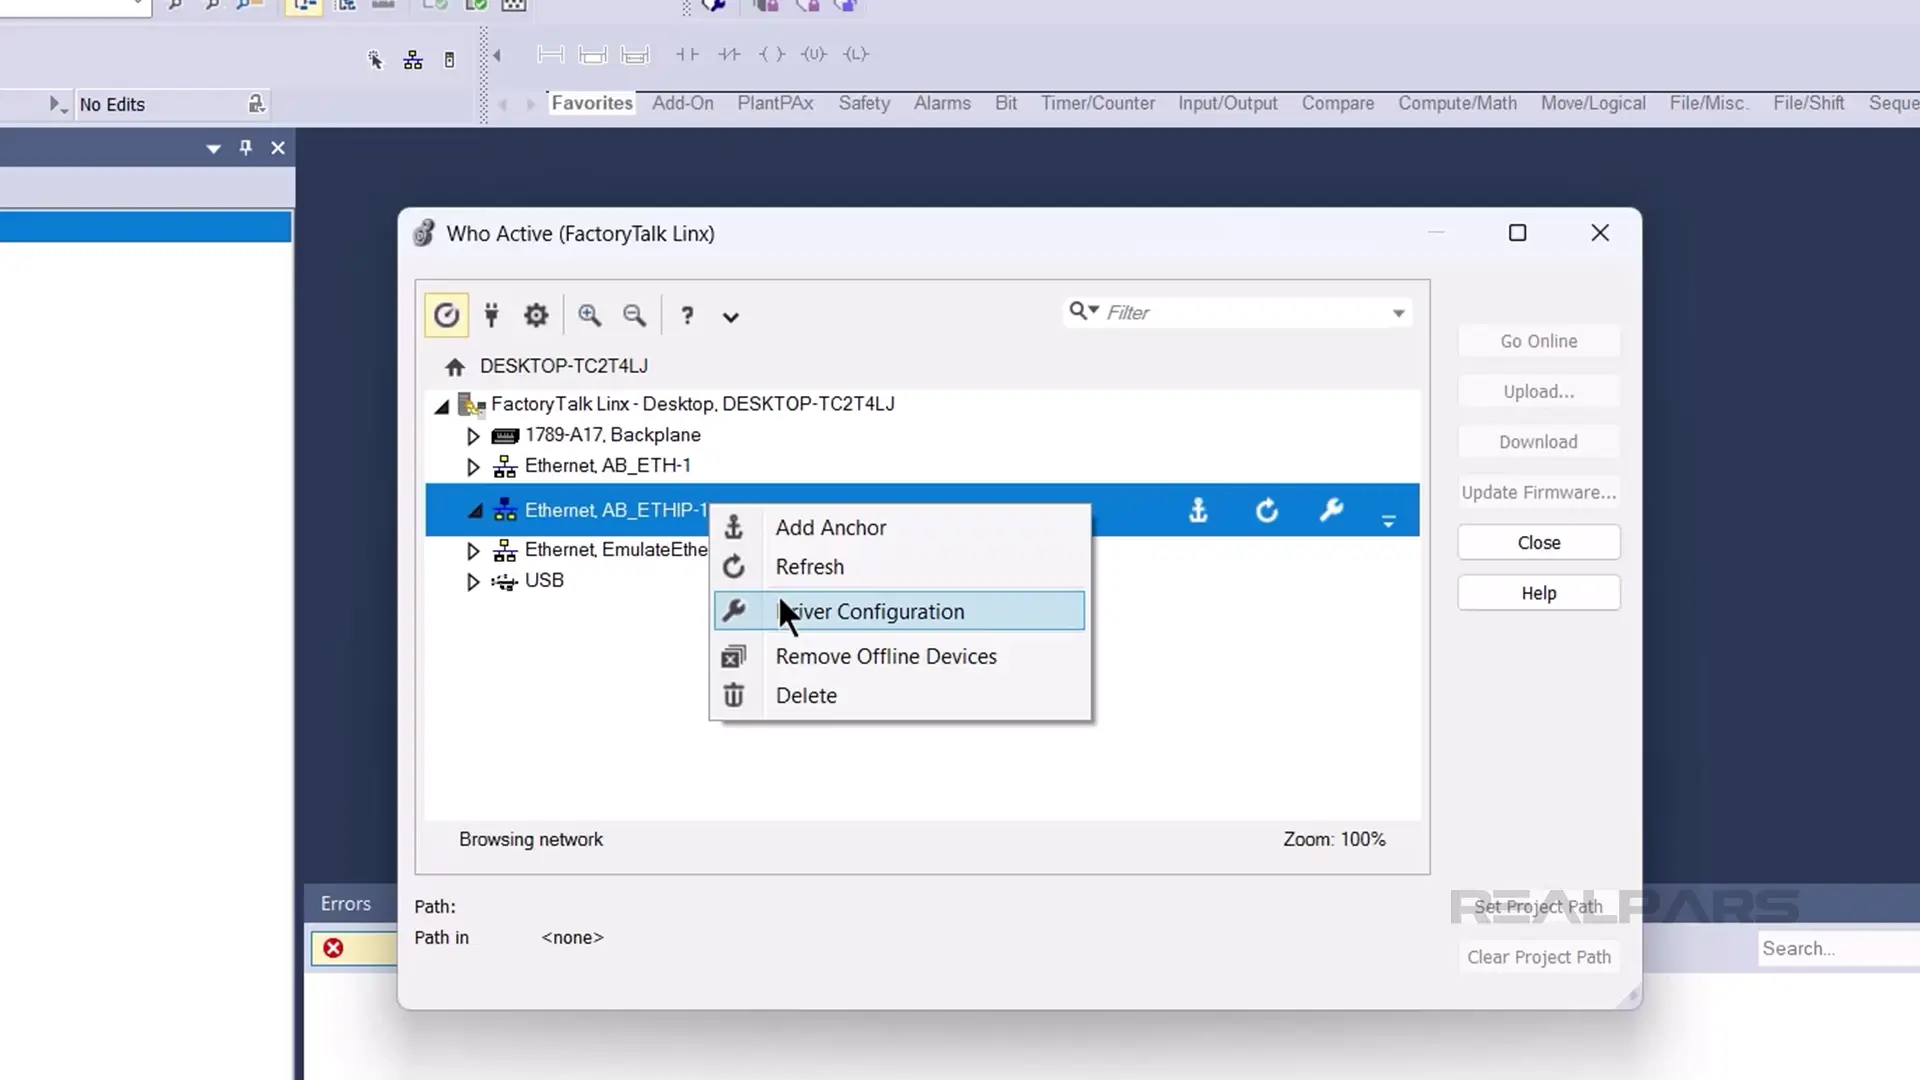The image size is (1920, 1080).
Task: Collapse the Ethernet, AB_ETHIP-1 node
Action: [476, 511]
